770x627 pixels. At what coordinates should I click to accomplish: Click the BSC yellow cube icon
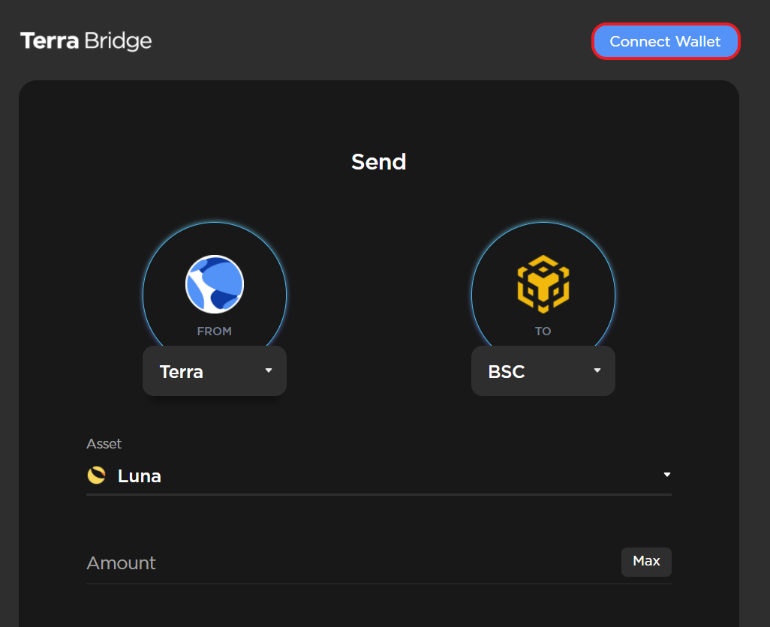tap(543, 284)
